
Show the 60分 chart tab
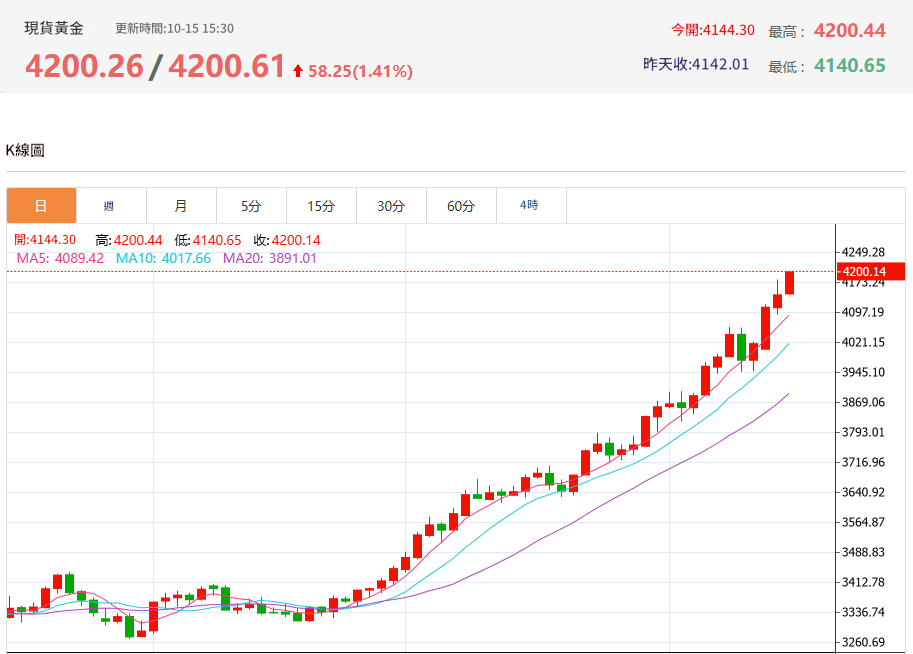tap(461, 206)
